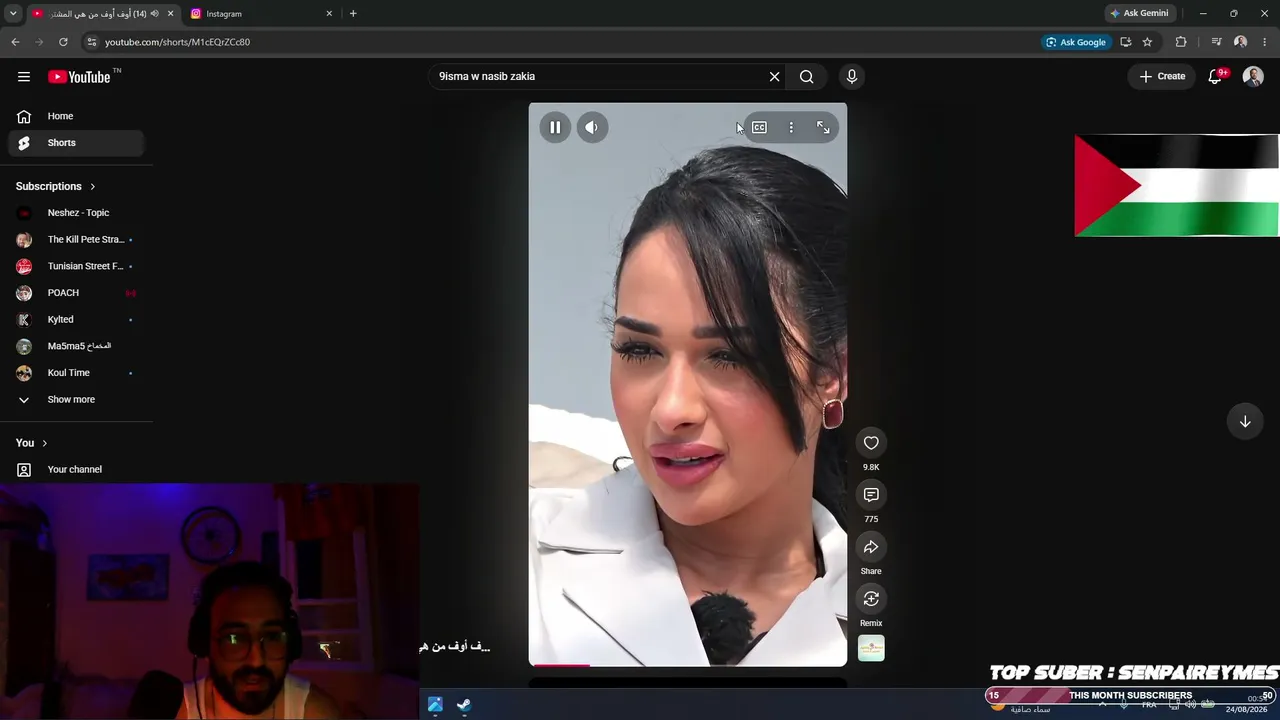Viewport: 1280px width, 720px height.
Task: Open the Create menu button
Action: (x=1163, y=77)
